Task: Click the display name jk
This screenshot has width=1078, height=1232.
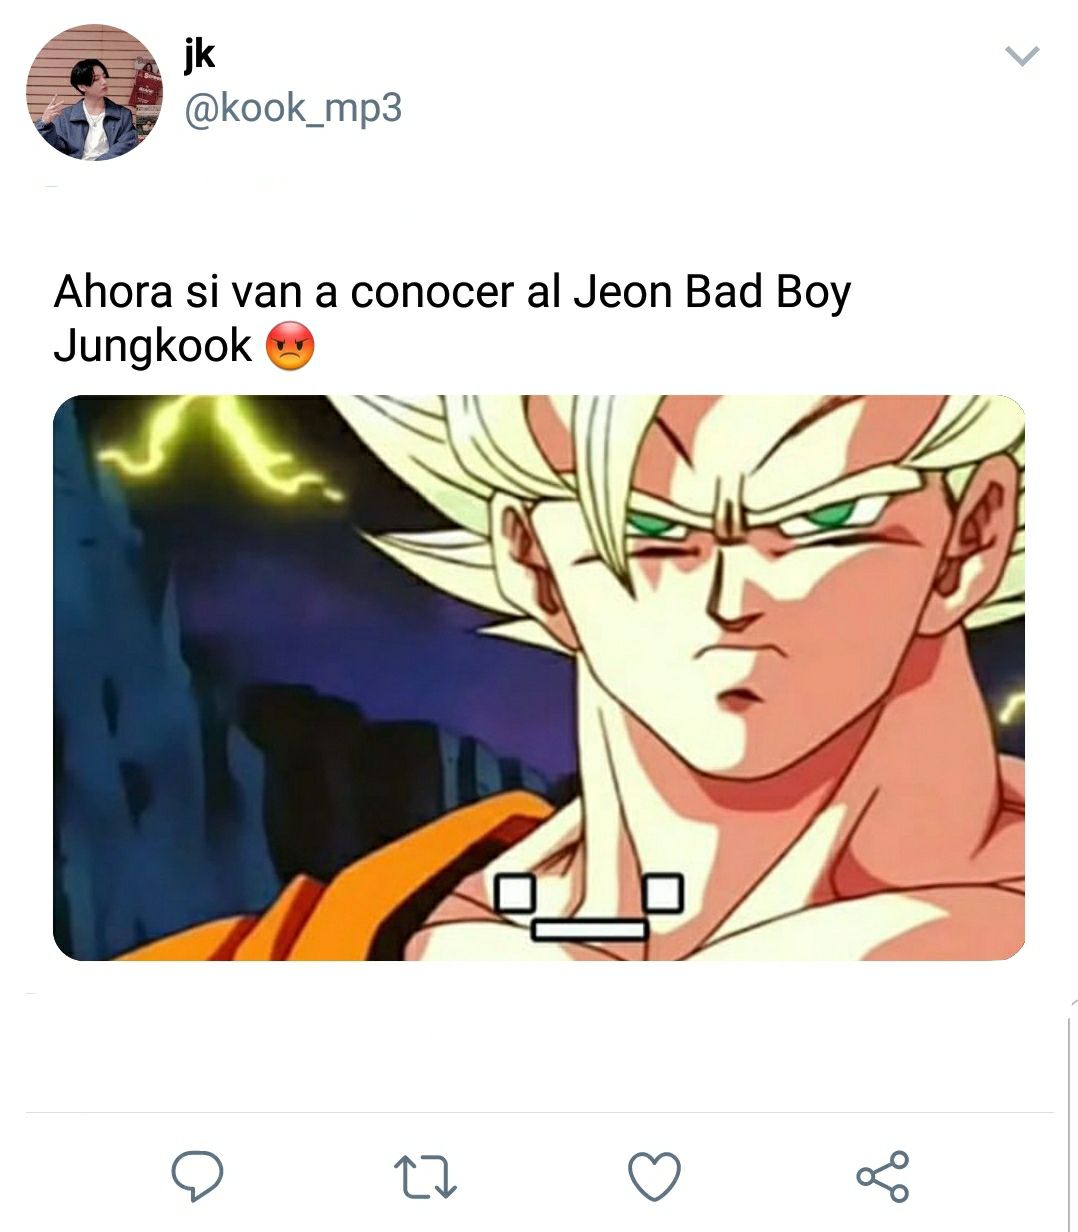Action: 200,55
